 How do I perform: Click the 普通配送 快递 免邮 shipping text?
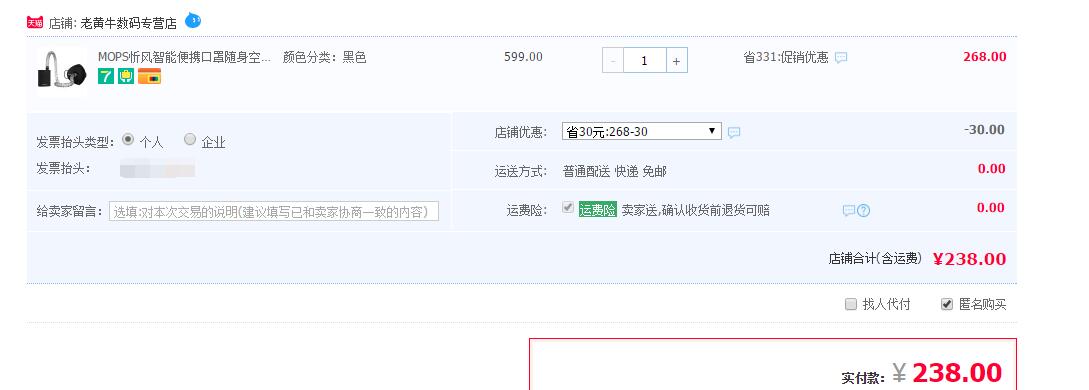(615, 171)
